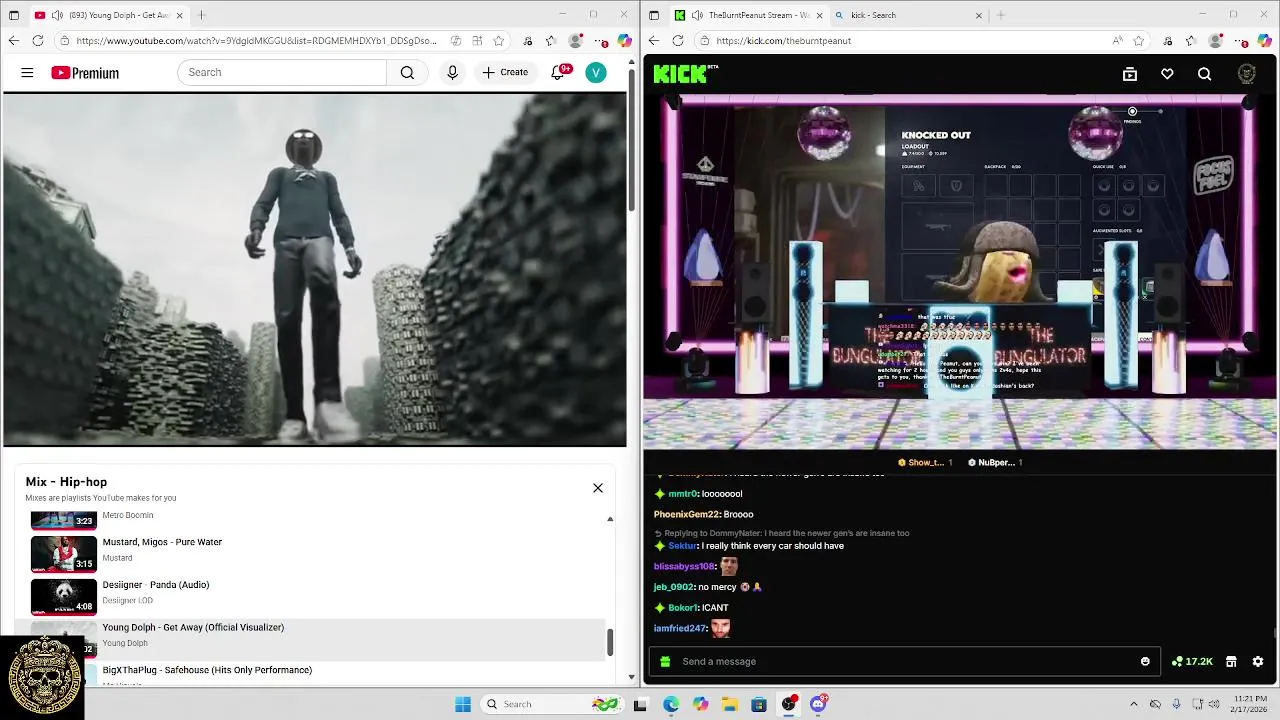Screen dimensions: 1280x720
Task: Open PhoenixGem22 chat username
Action: click(686, 514)
